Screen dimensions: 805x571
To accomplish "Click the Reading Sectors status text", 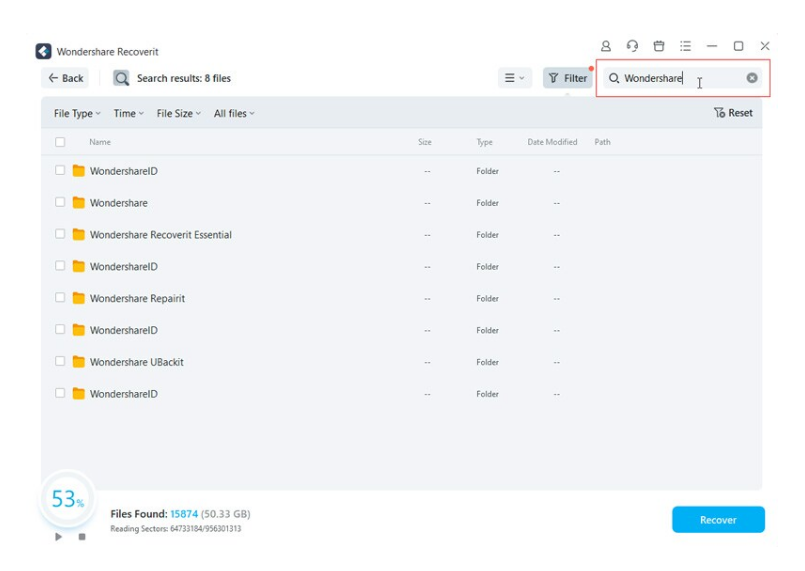I will (x=176, y=528).
